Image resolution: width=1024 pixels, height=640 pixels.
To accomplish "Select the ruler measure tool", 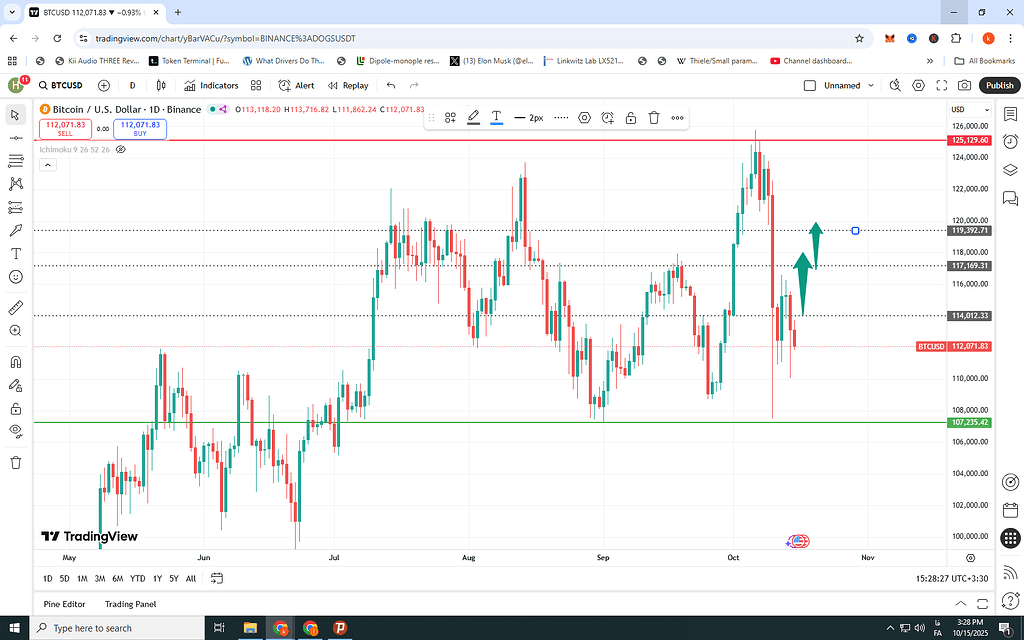I will point(15,308).
